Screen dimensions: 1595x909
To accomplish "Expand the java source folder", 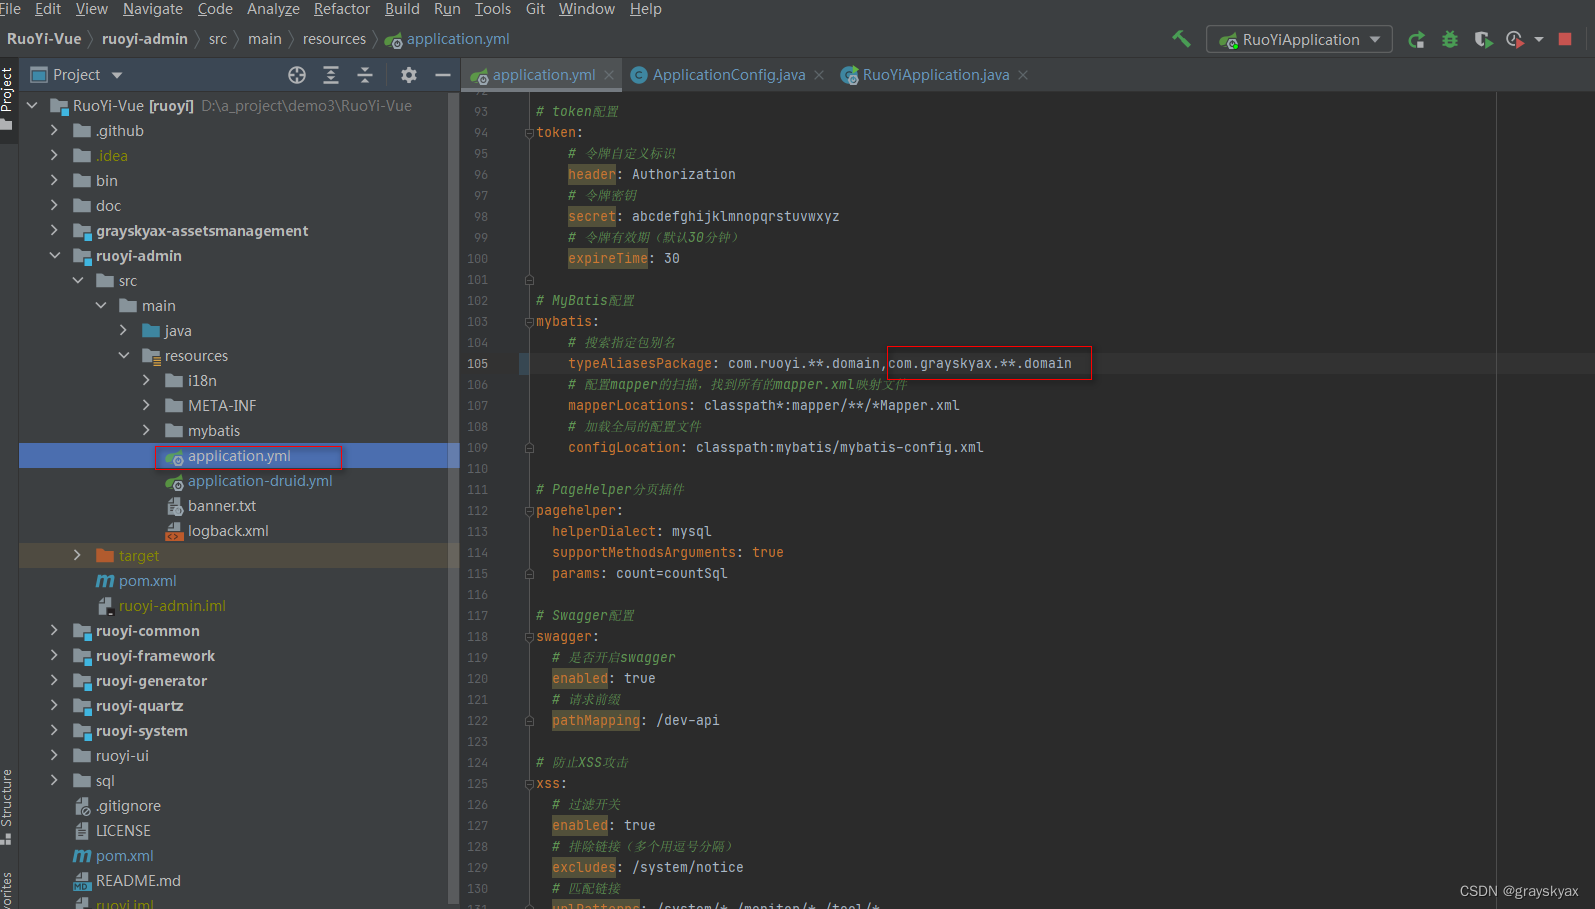I will [123, 330].
